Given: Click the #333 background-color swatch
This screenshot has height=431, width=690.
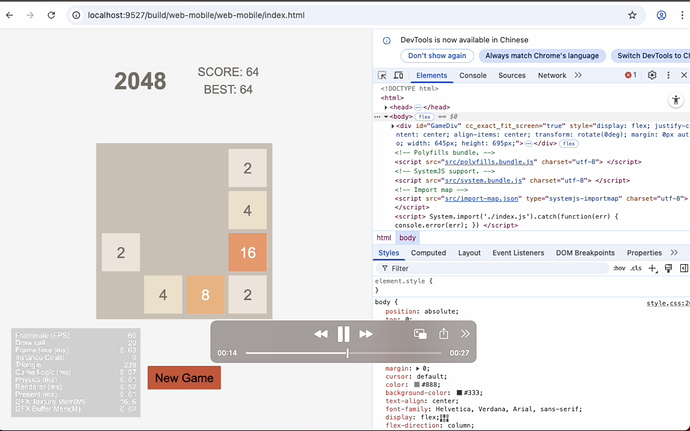Looking at the screenshot, I should [x=459, y=393].
